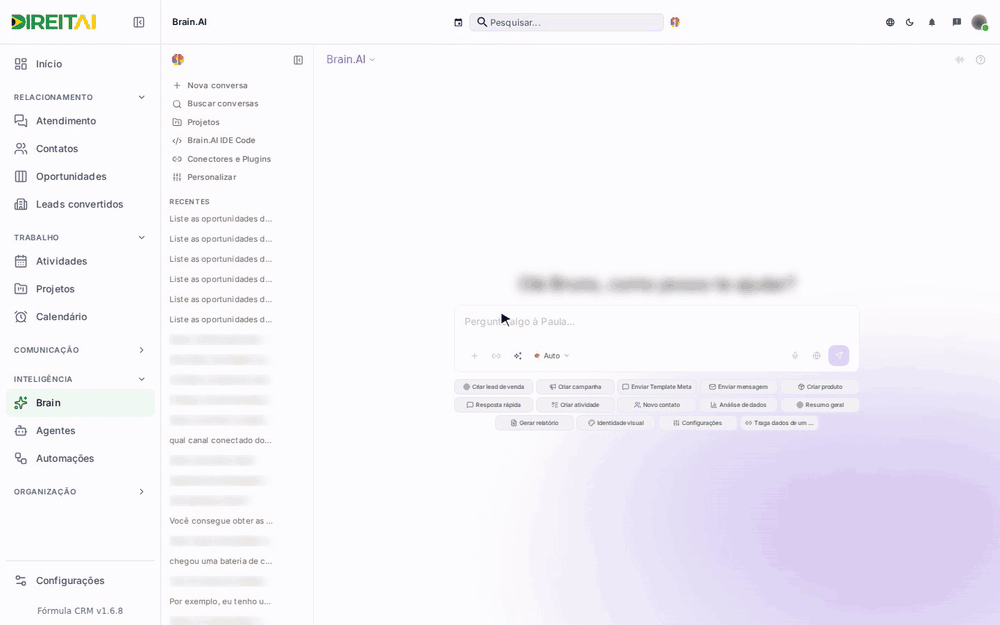Click the sparkles icon in the prompt box
This screenshot has height=625, width=1000.
pos(518,356)
